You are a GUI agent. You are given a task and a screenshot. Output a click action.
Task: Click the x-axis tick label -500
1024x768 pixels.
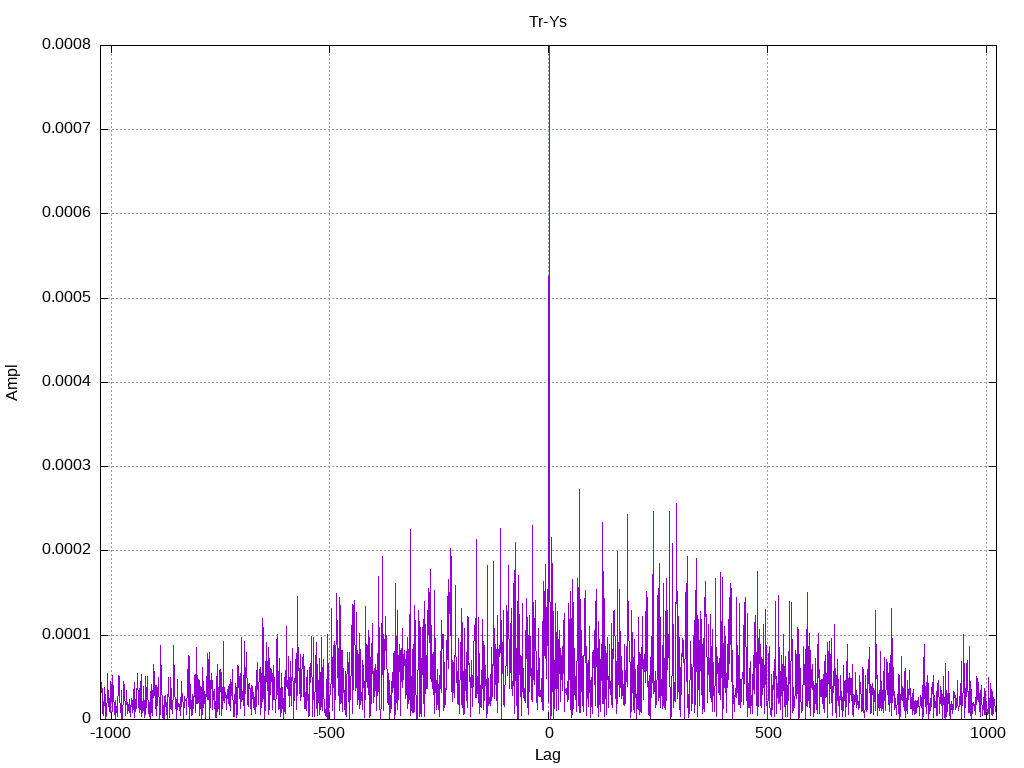coord(328,733)
